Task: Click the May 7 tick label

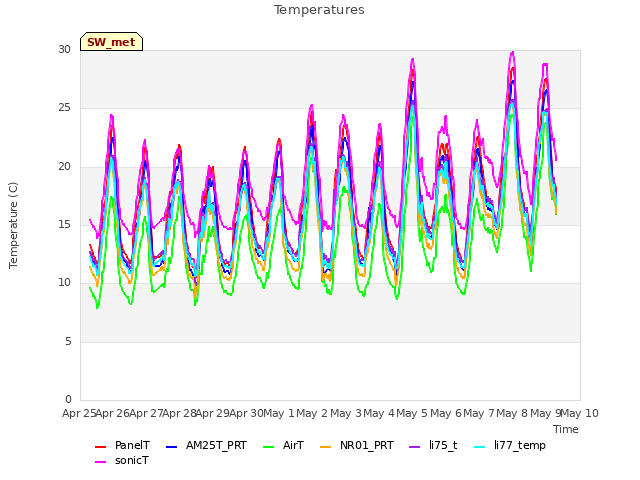Action: [x=479, y=413]
